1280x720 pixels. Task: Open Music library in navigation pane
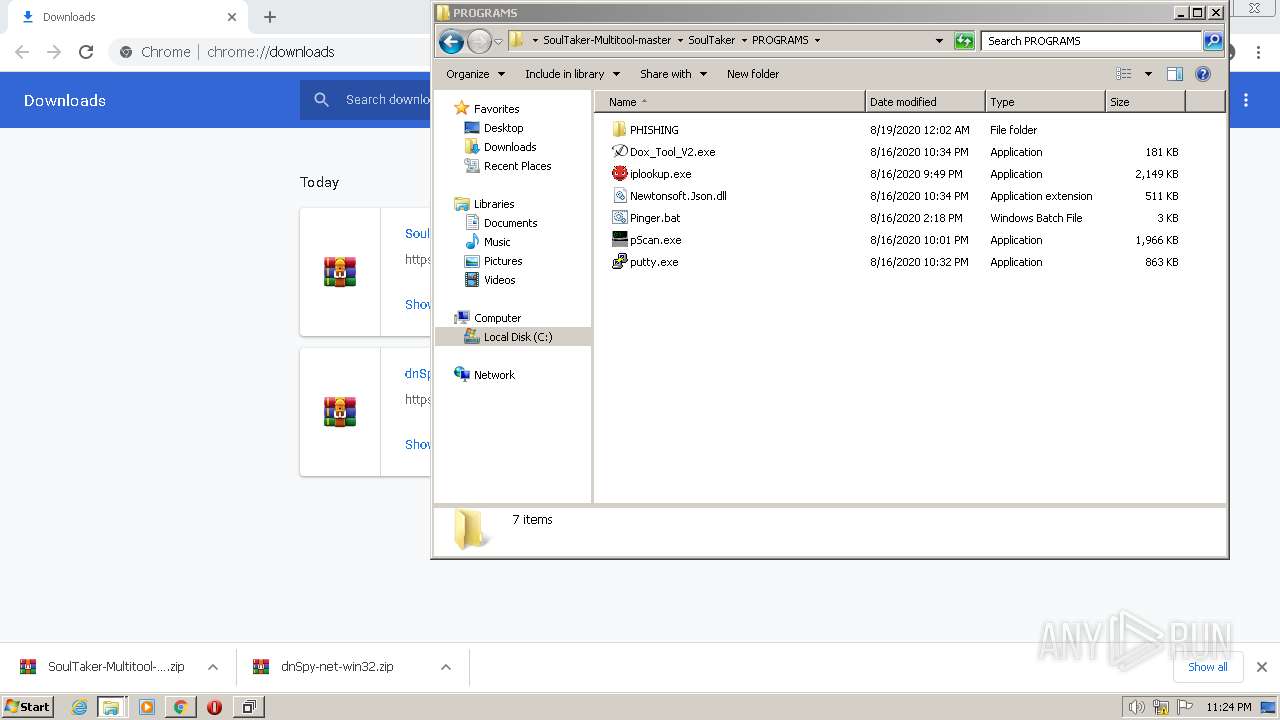pos(497,242)
